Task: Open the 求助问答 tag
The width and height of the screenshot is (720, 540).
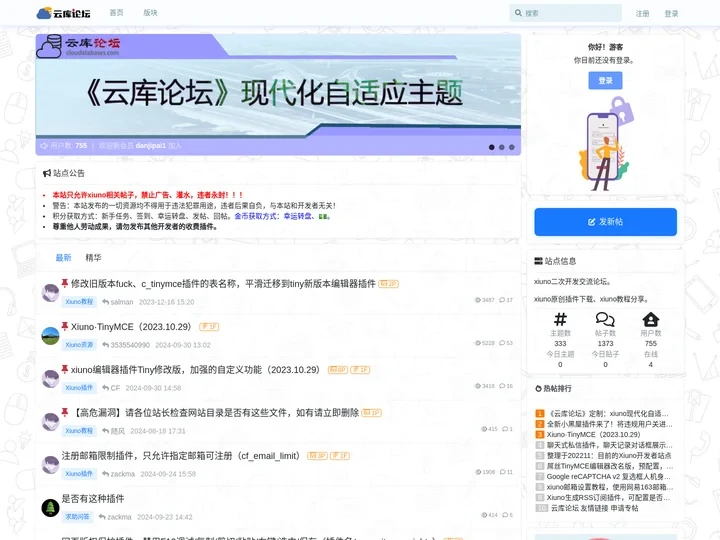Action: tap(77, 517)
